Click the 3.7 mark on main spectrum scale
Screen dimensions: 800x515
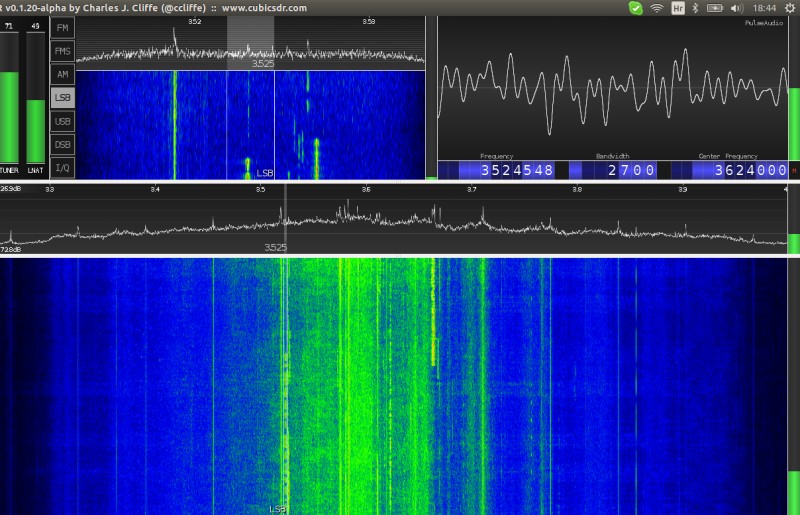point(471,189)
